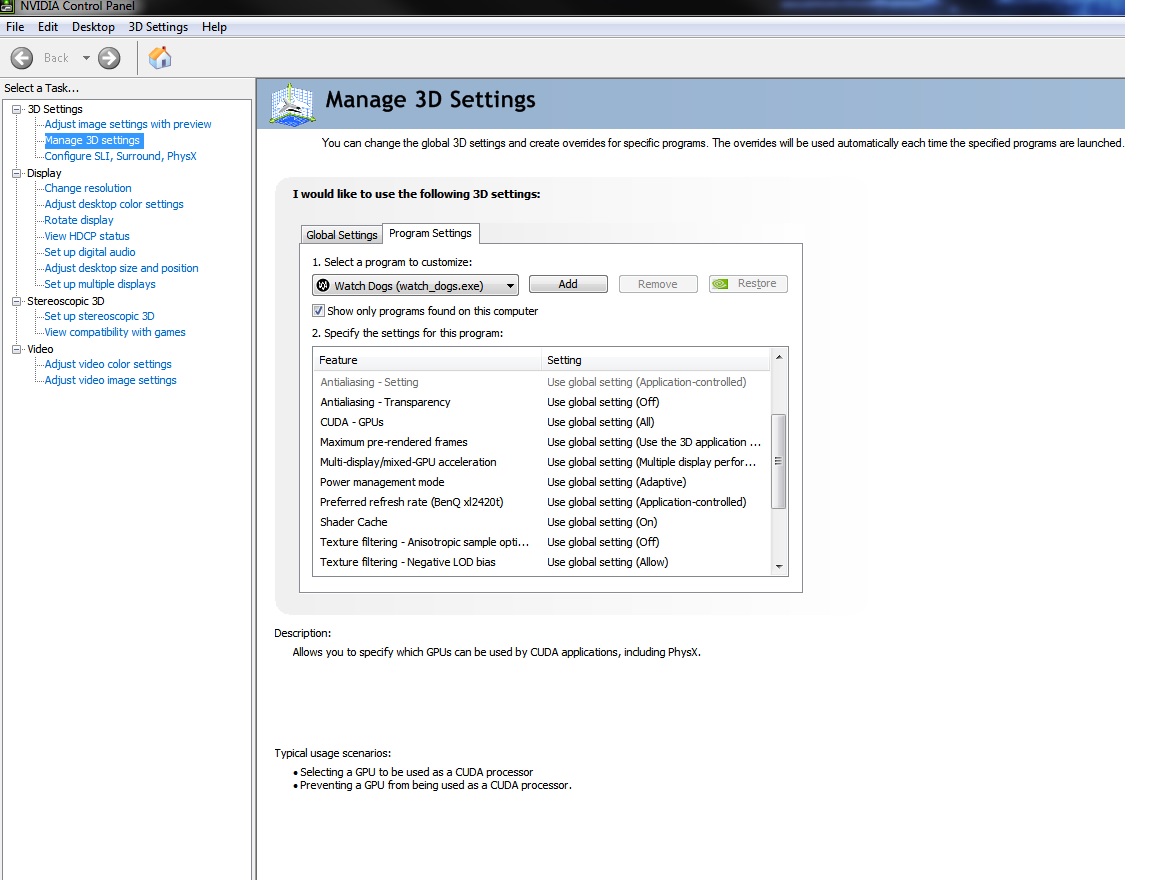The width and height of the screenshot is (1152, 880).
Task: Select Texture filtering - Anisotropic sample row
Action: point(542,541)
